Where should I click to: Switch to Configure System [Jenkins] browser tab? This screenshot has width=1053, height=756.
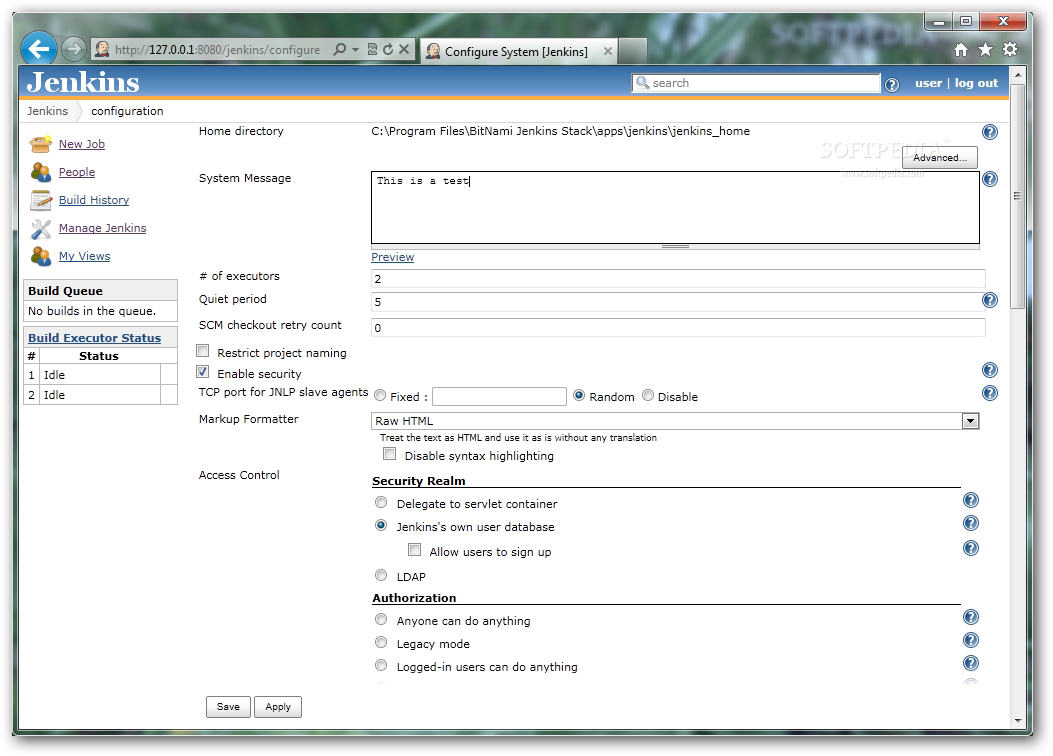516,52
